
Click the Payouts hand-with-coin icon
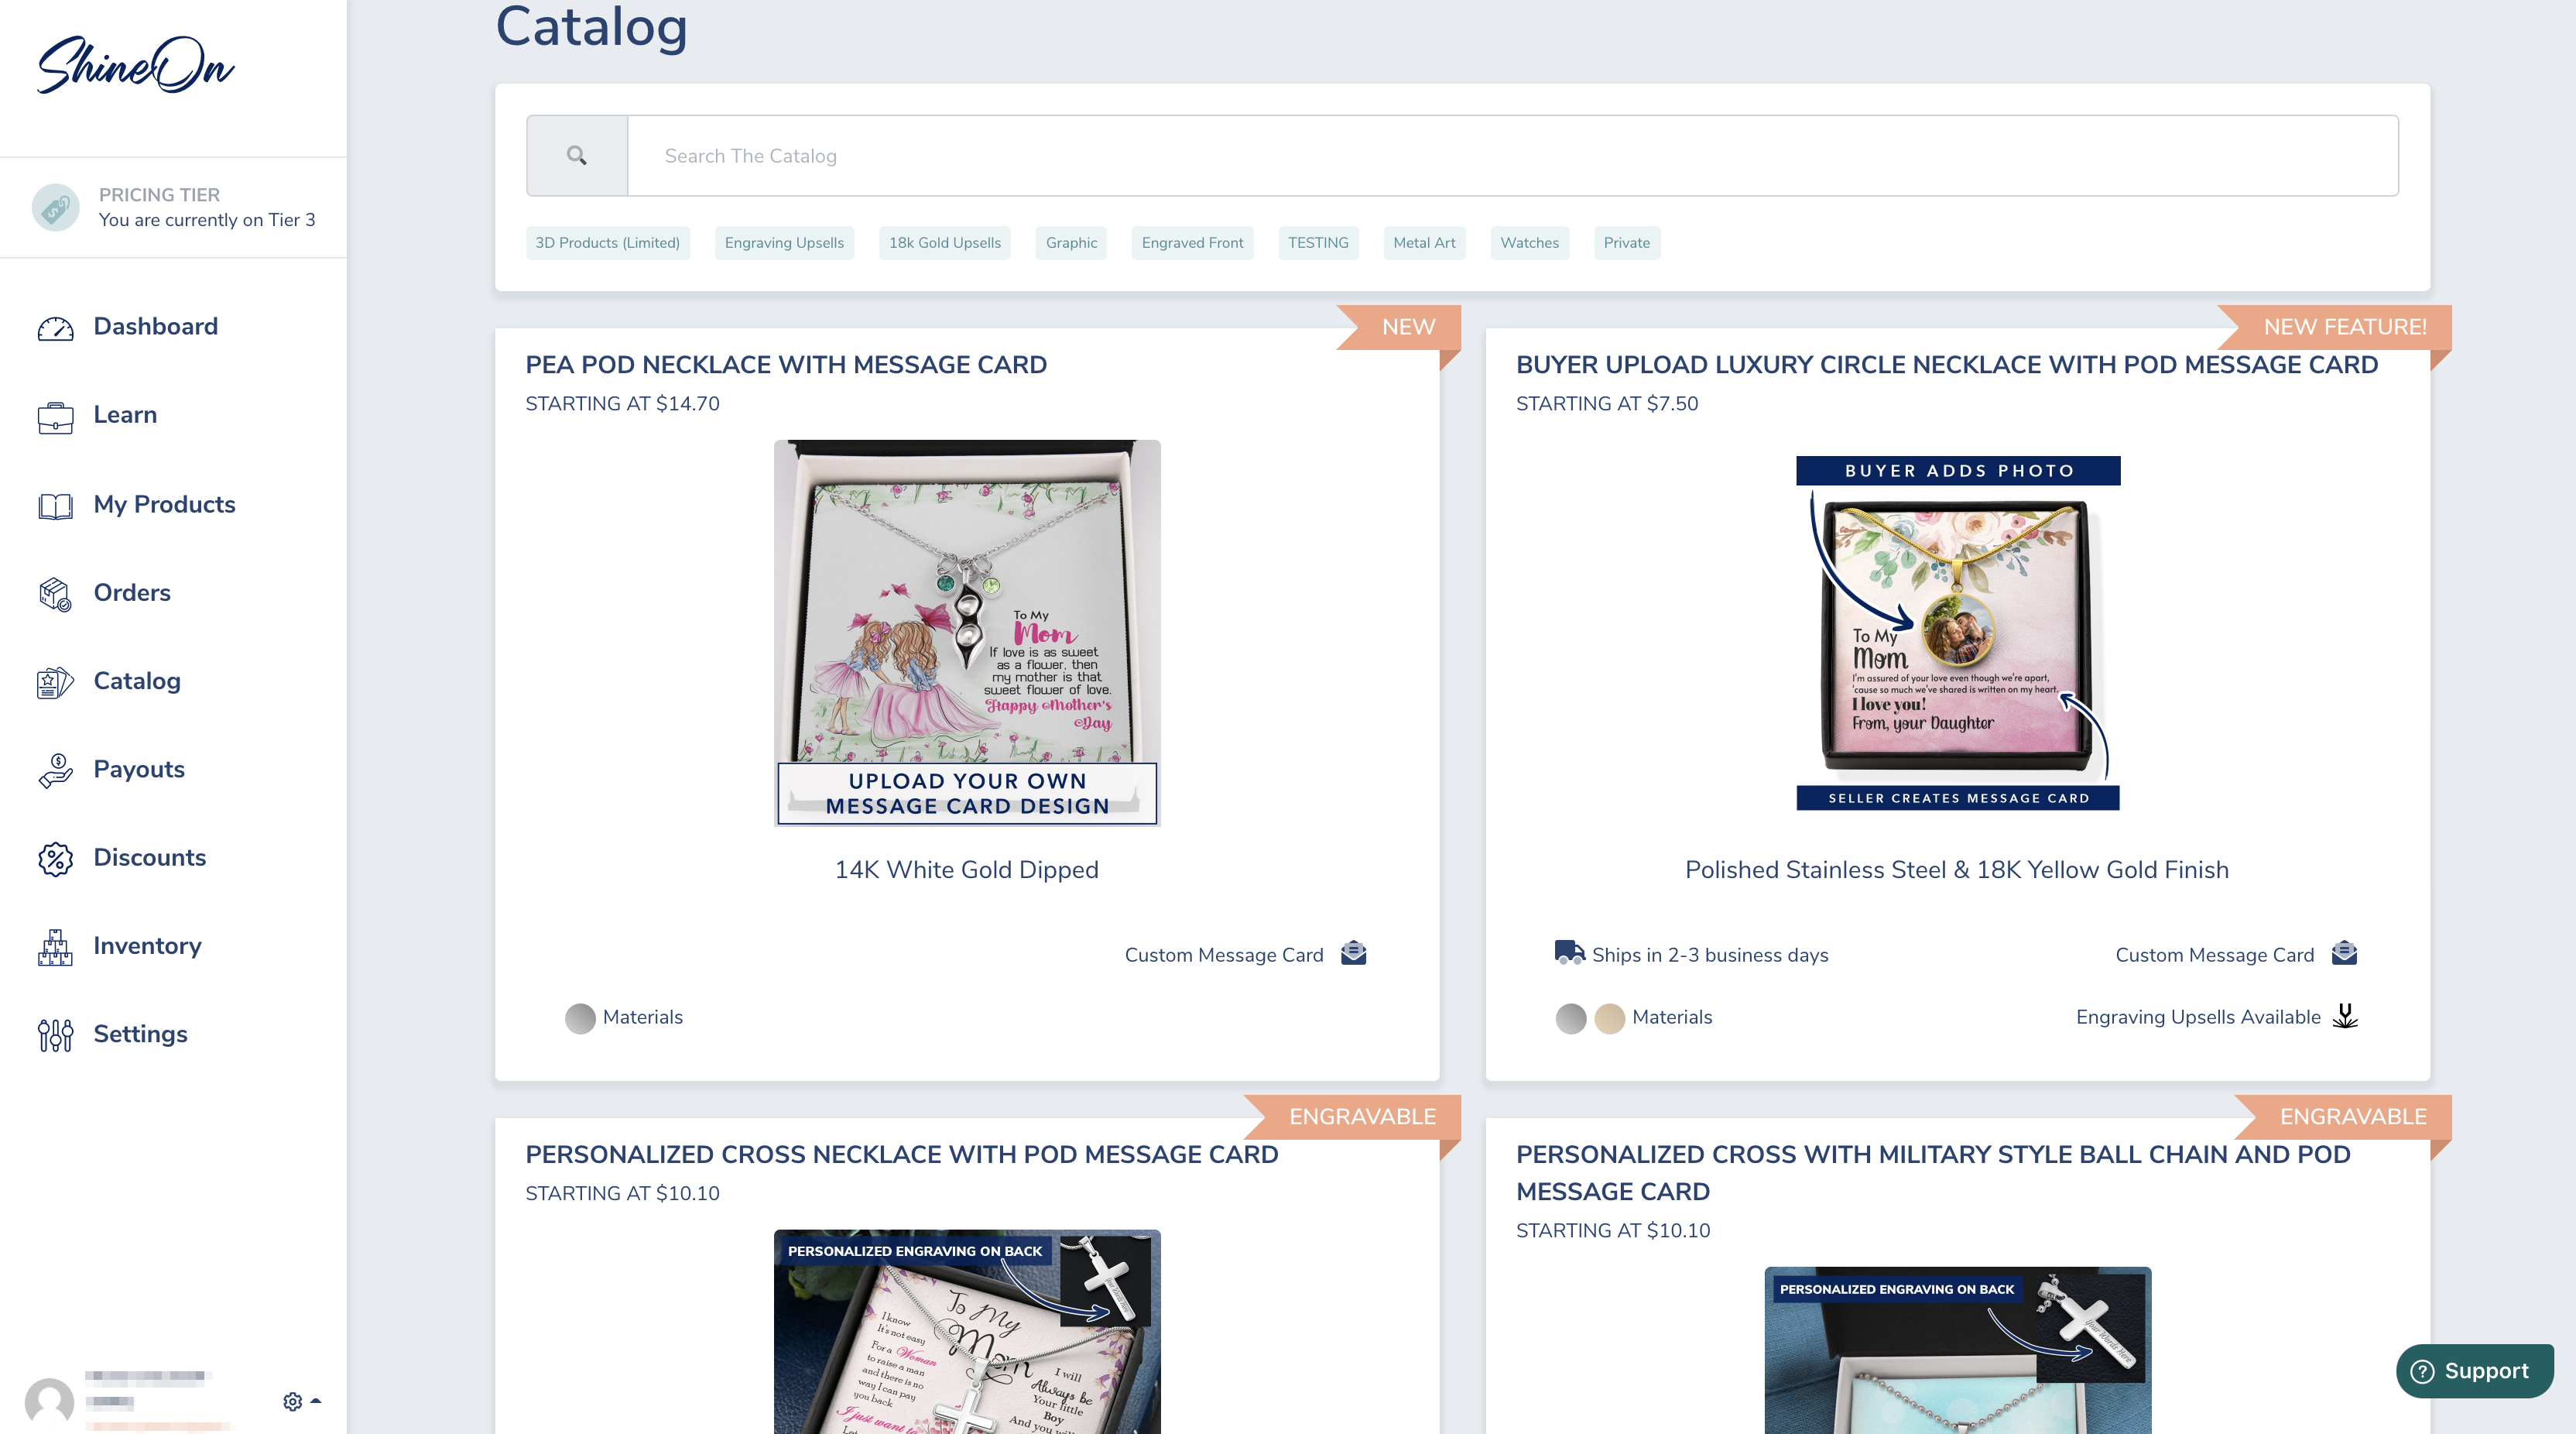[x=54, y=770]
